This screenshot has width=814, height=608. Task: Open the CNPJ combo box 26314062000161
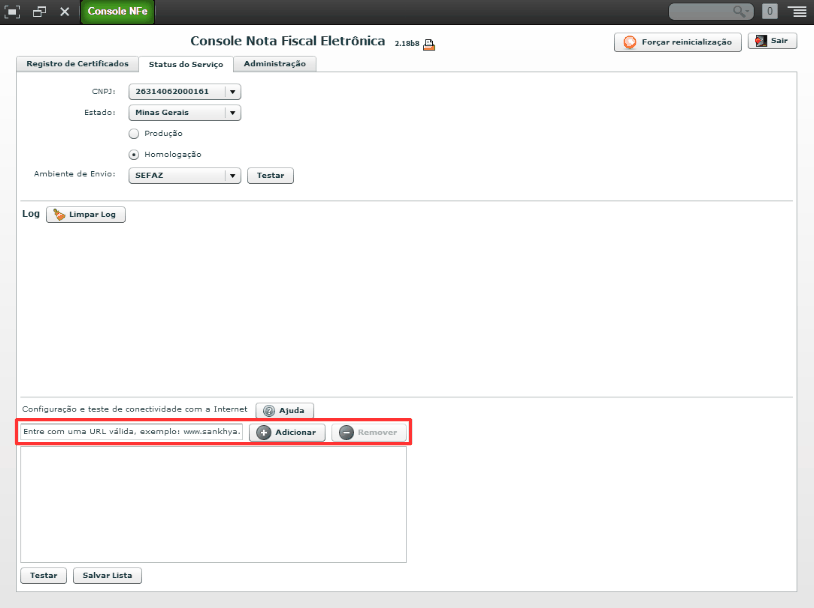184,91
